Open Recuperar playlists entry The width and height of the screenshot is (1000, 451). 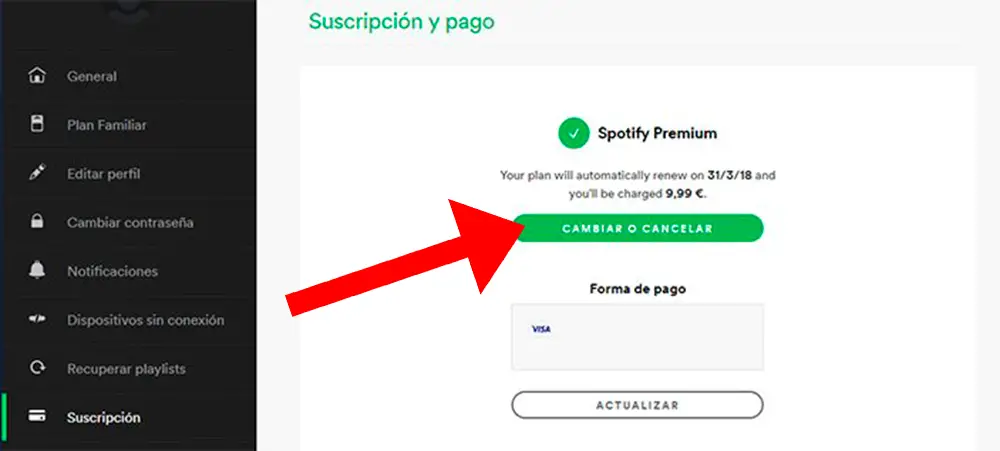click(128, 368)
